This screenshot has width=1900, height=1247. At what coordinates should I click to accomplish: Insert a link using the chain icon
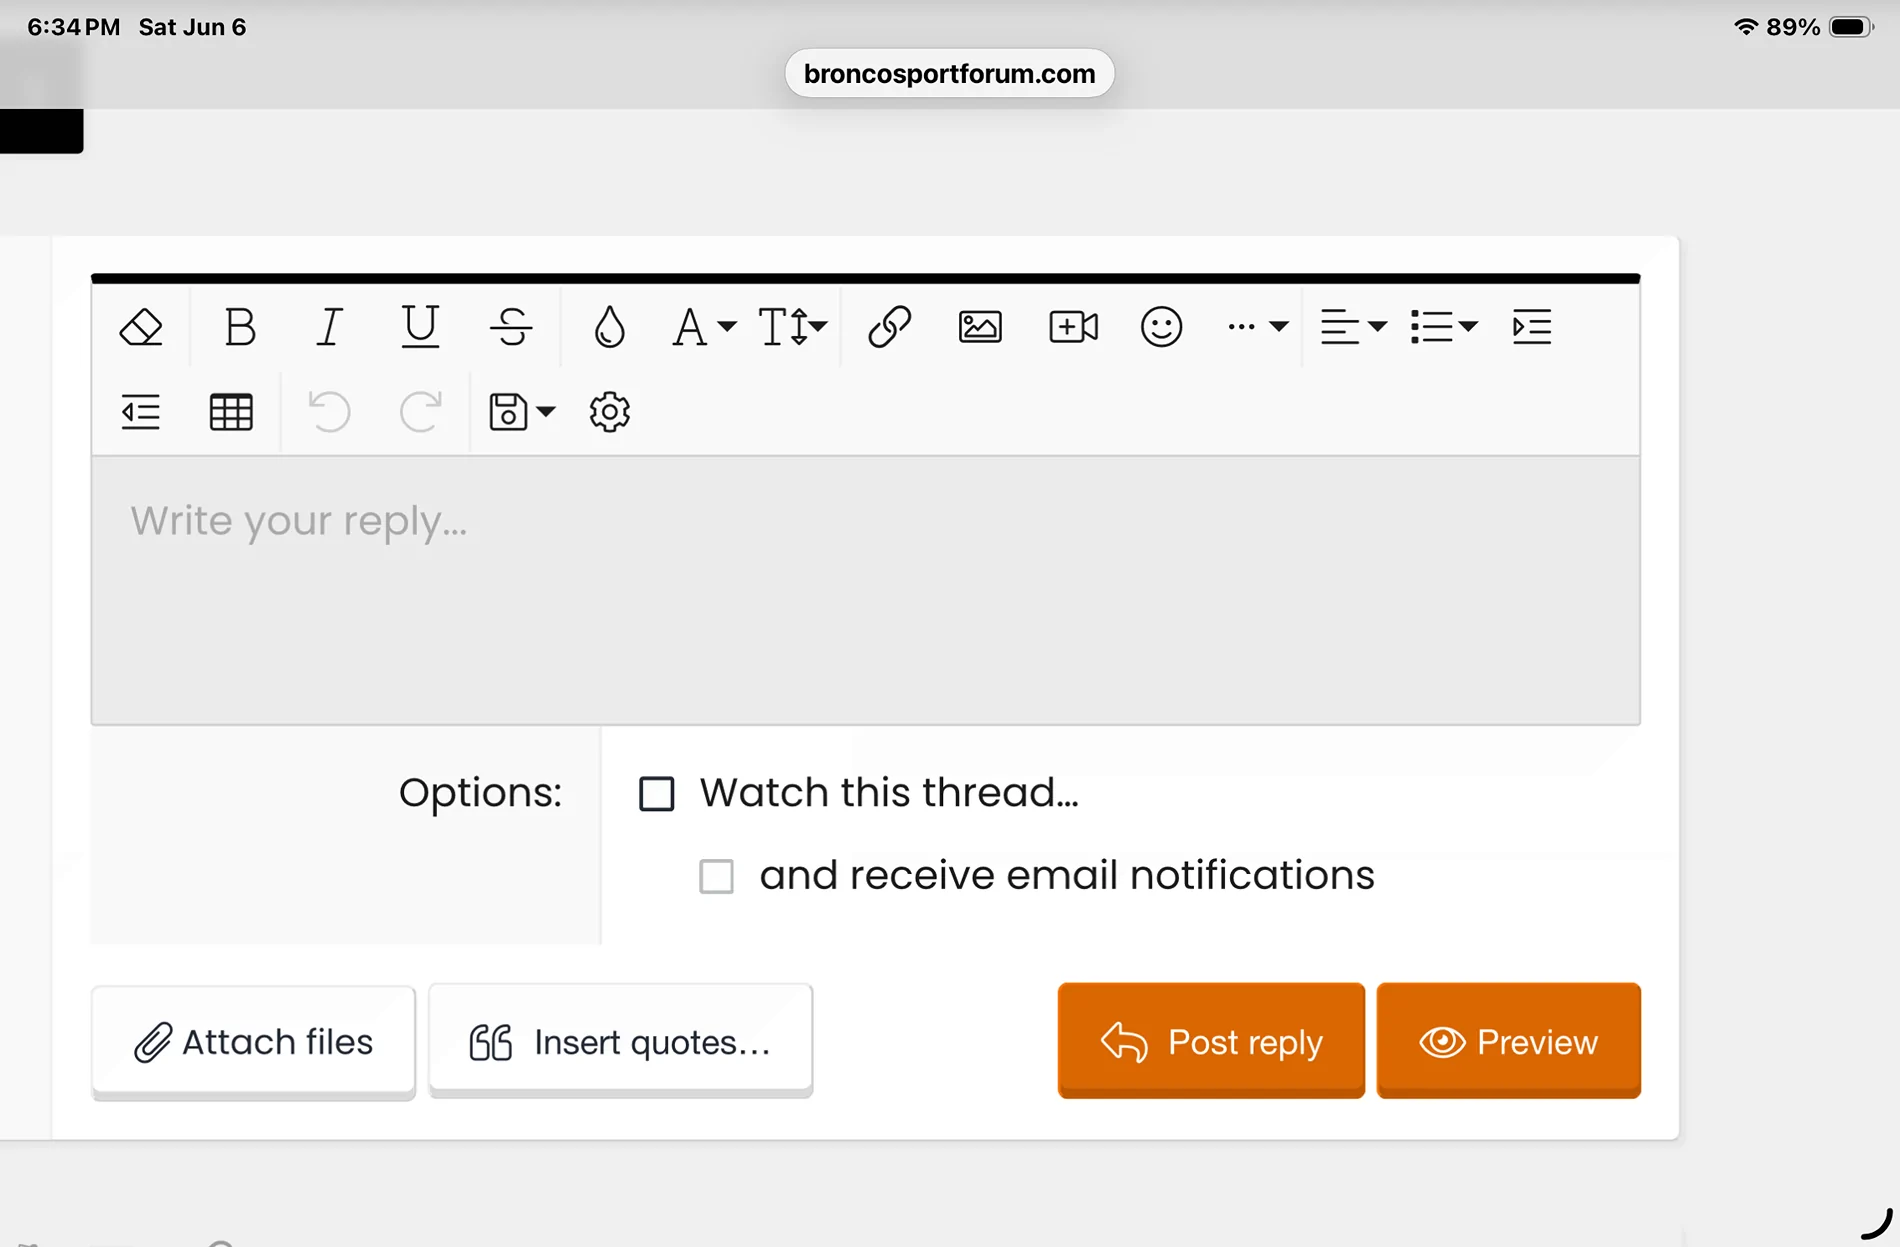[889, 327]
